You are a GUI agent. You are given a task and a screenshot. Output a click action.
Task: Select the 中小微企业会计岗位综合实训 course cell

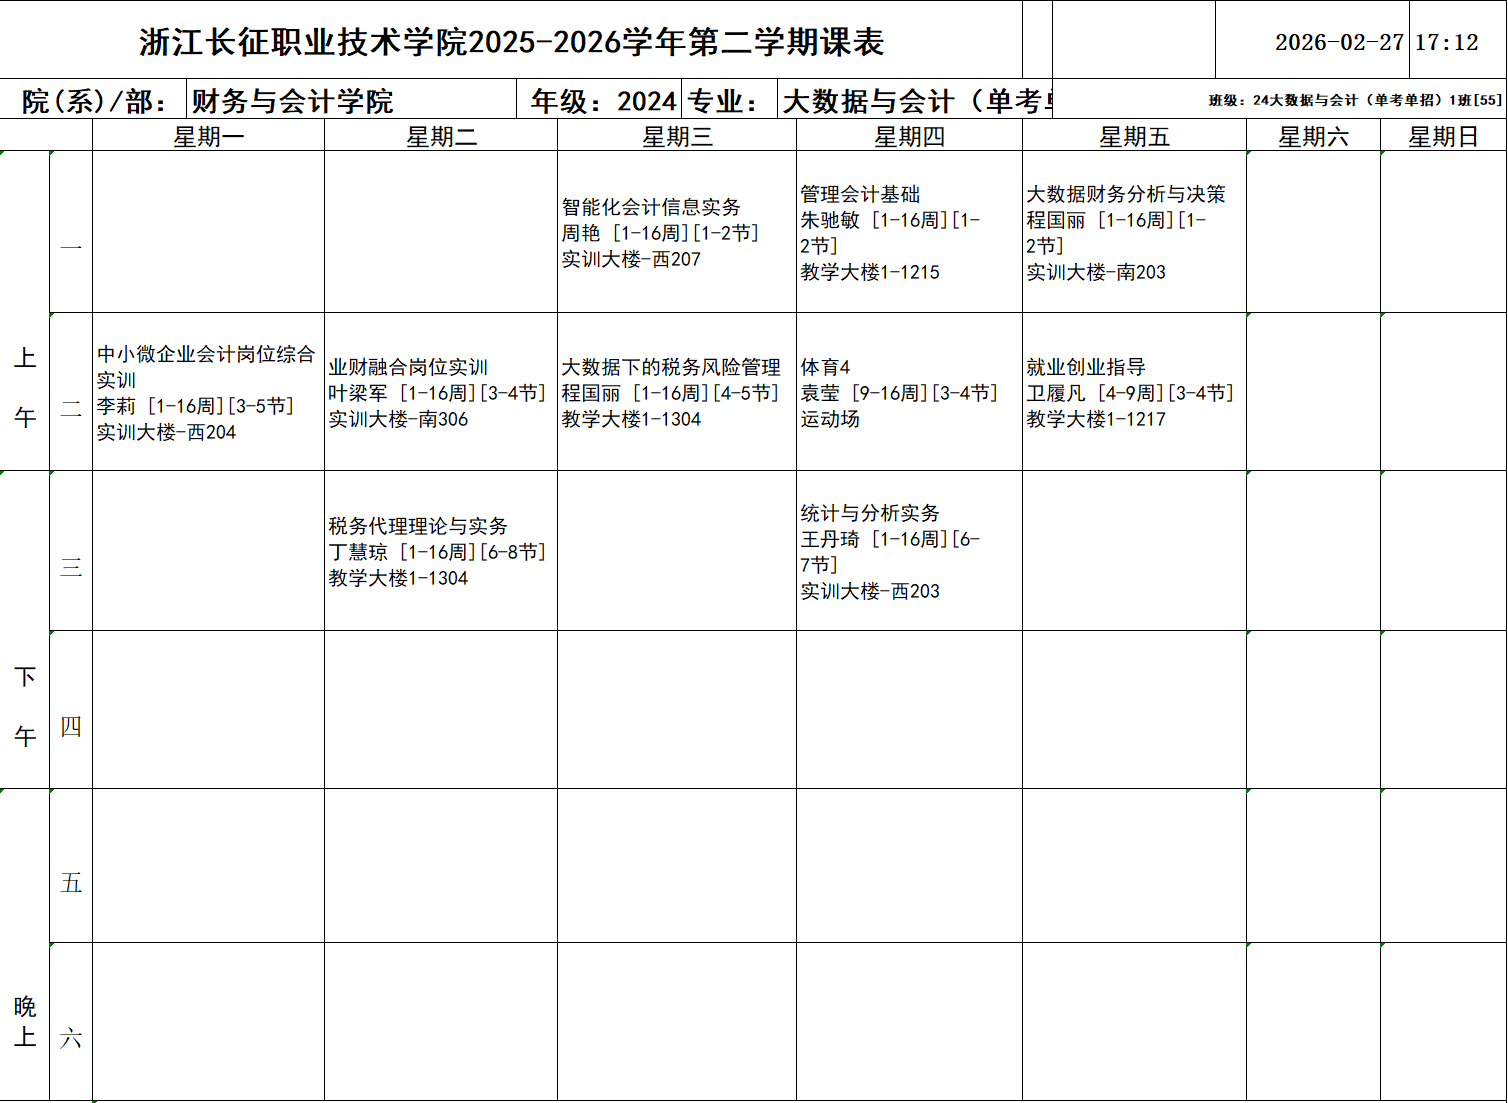coord(208,393)
